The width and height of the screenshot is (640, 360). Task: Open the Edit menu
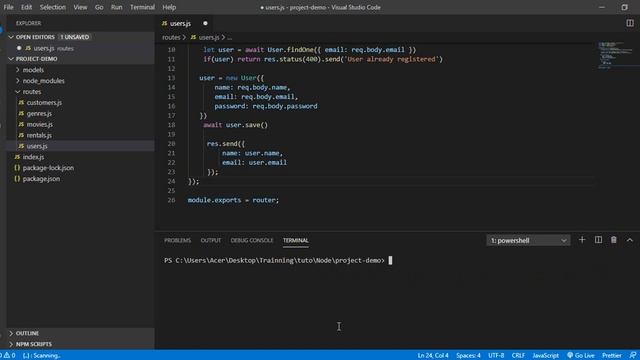tap(27, 7)
